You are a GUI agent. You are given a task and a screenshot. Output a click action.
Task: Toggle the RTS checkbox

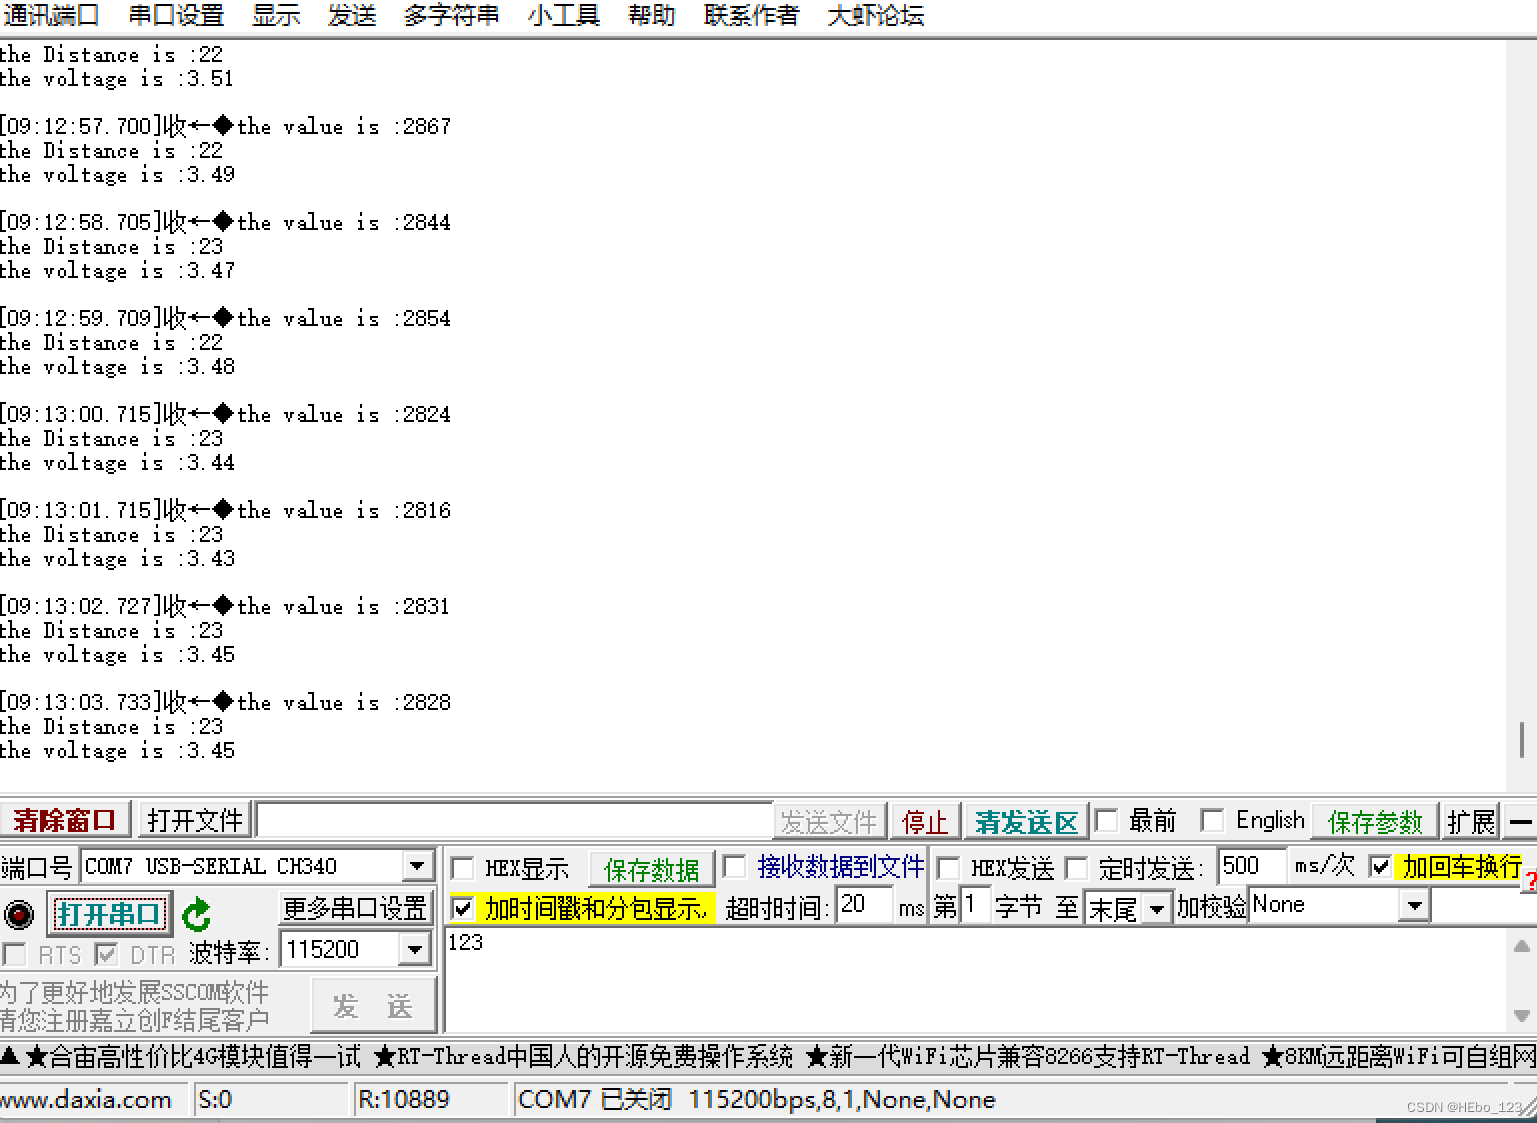(x=14, y=954)
